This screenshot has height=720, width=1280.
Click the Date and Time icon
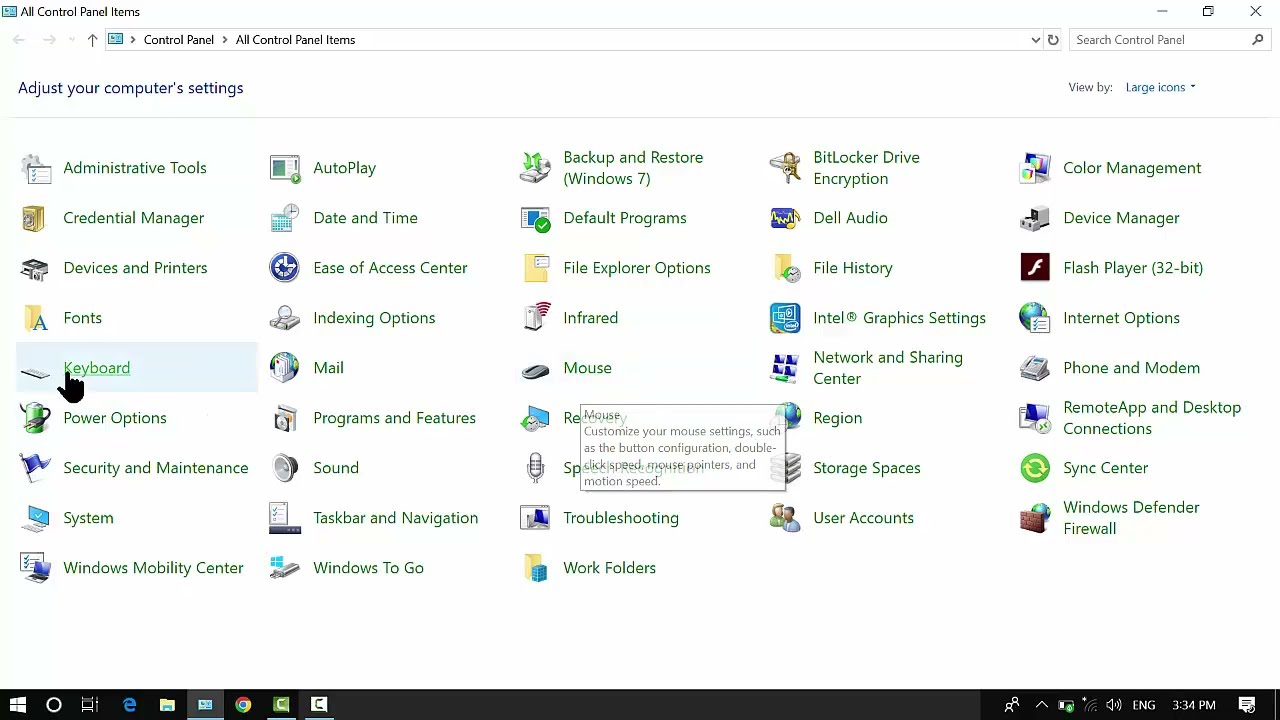click(x=285, y=218)
